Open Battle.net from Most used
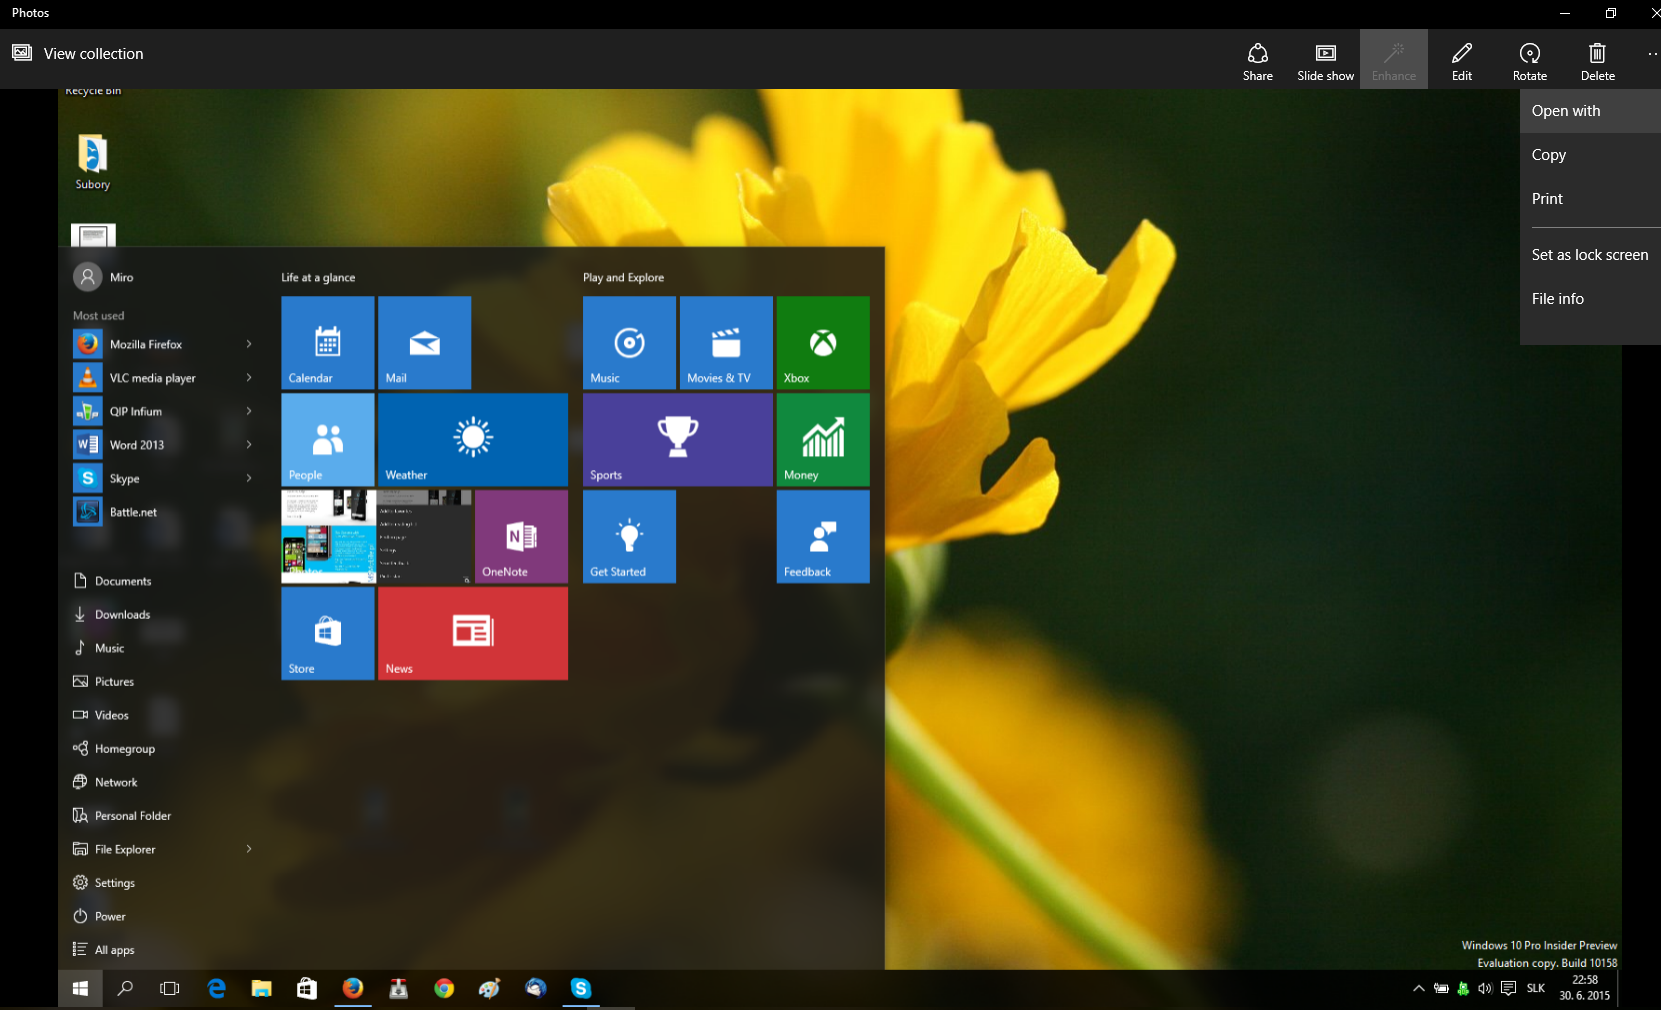Screen dimensions: 1661x1010 tap(115, 512)
